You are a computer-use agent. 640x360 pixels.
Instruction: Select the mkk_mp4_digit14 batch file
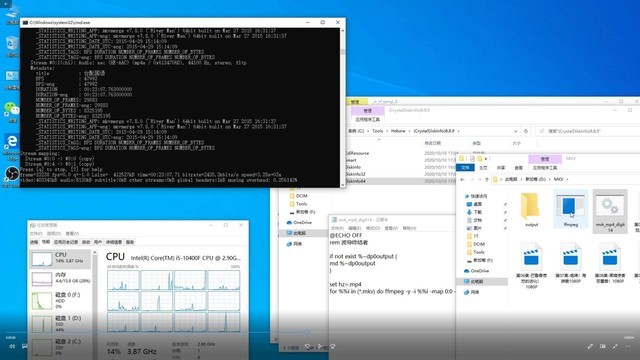(x=610, y=211)
